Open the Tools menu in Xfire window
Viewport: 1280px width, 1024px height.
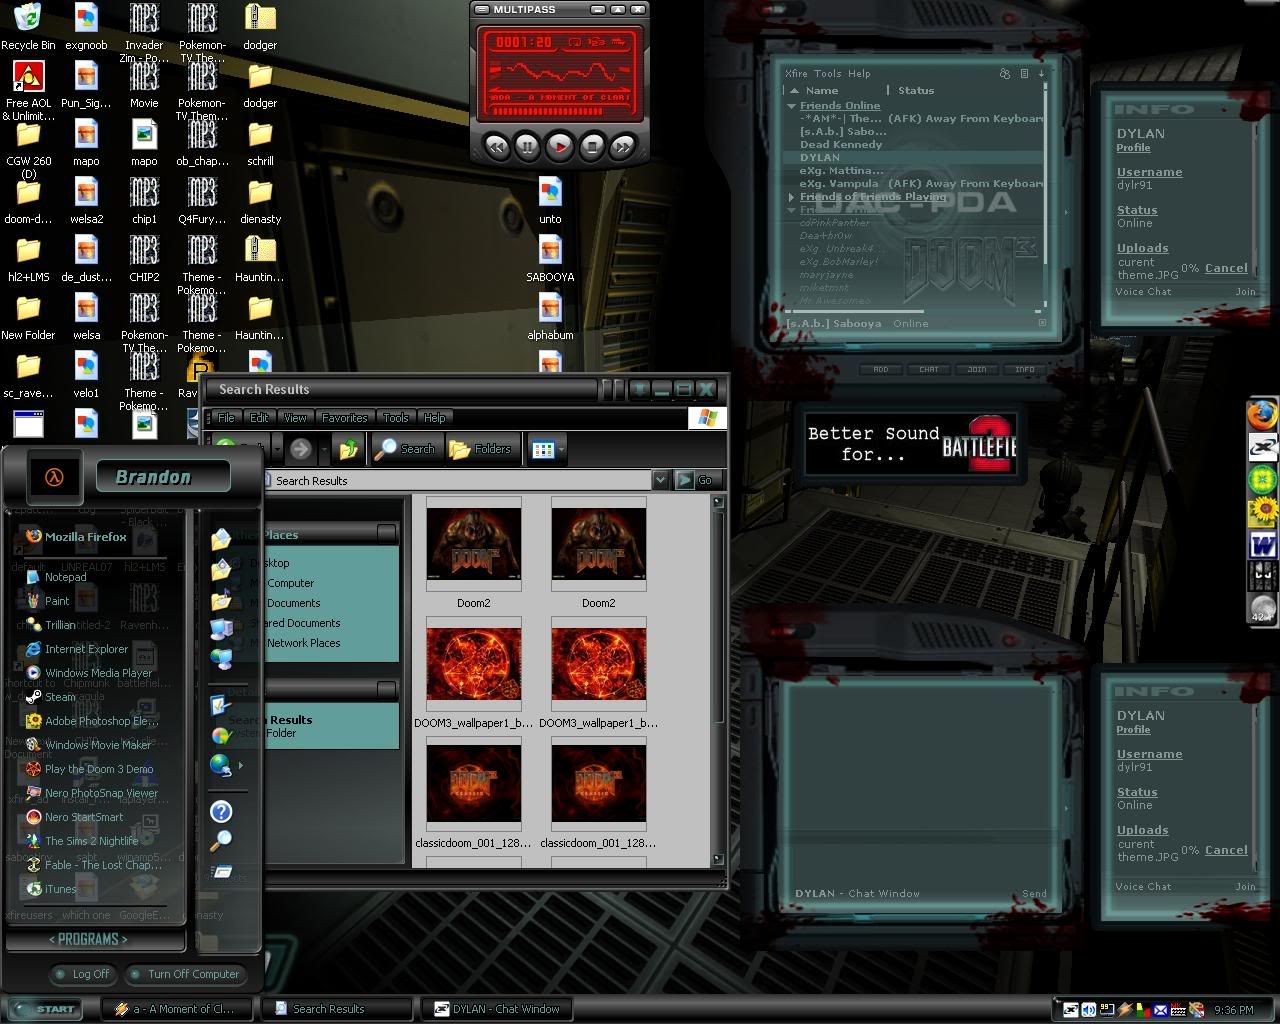coord(827,73)
